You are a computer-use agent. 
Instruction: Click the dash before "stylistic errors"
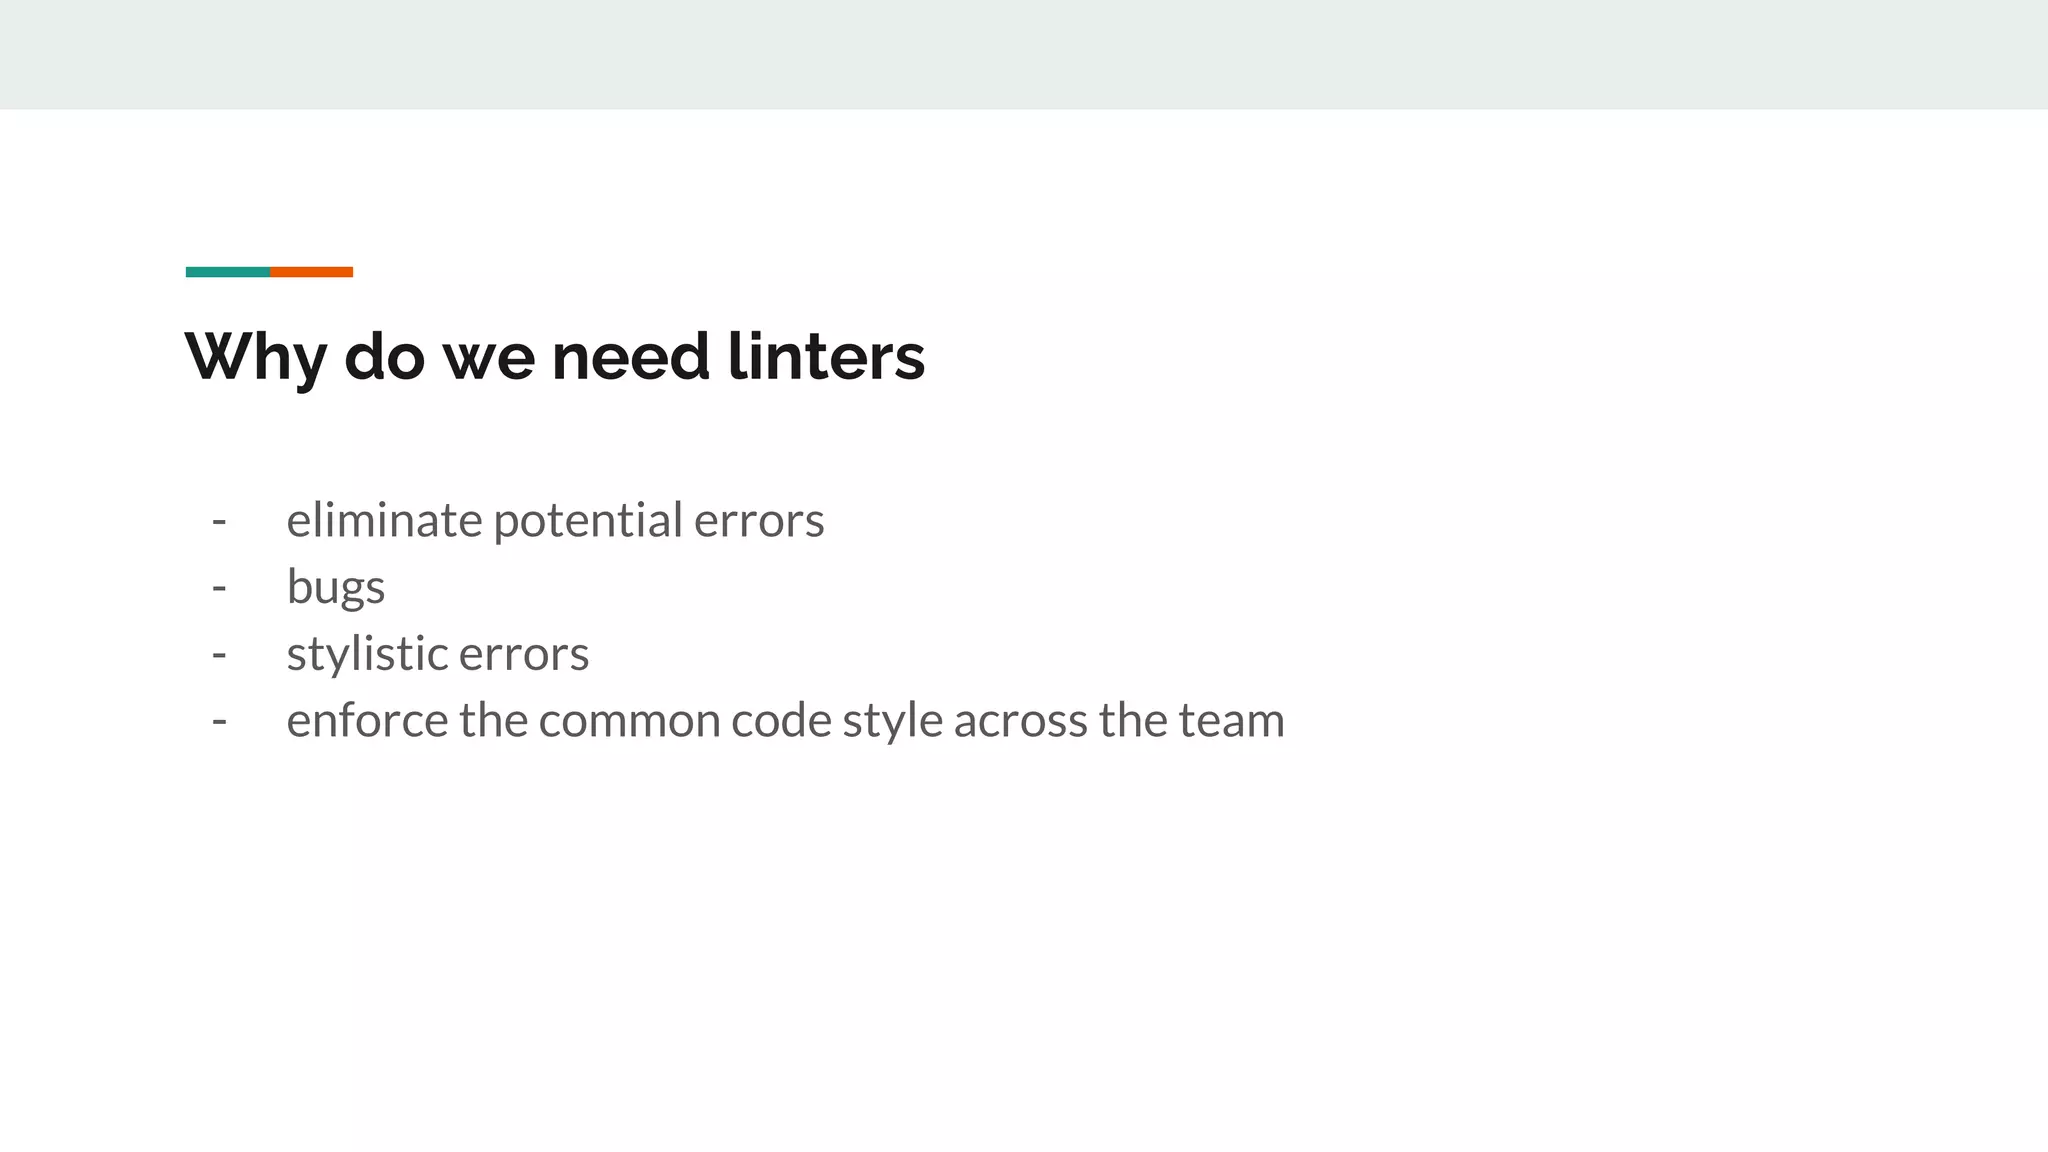(219, 655)
